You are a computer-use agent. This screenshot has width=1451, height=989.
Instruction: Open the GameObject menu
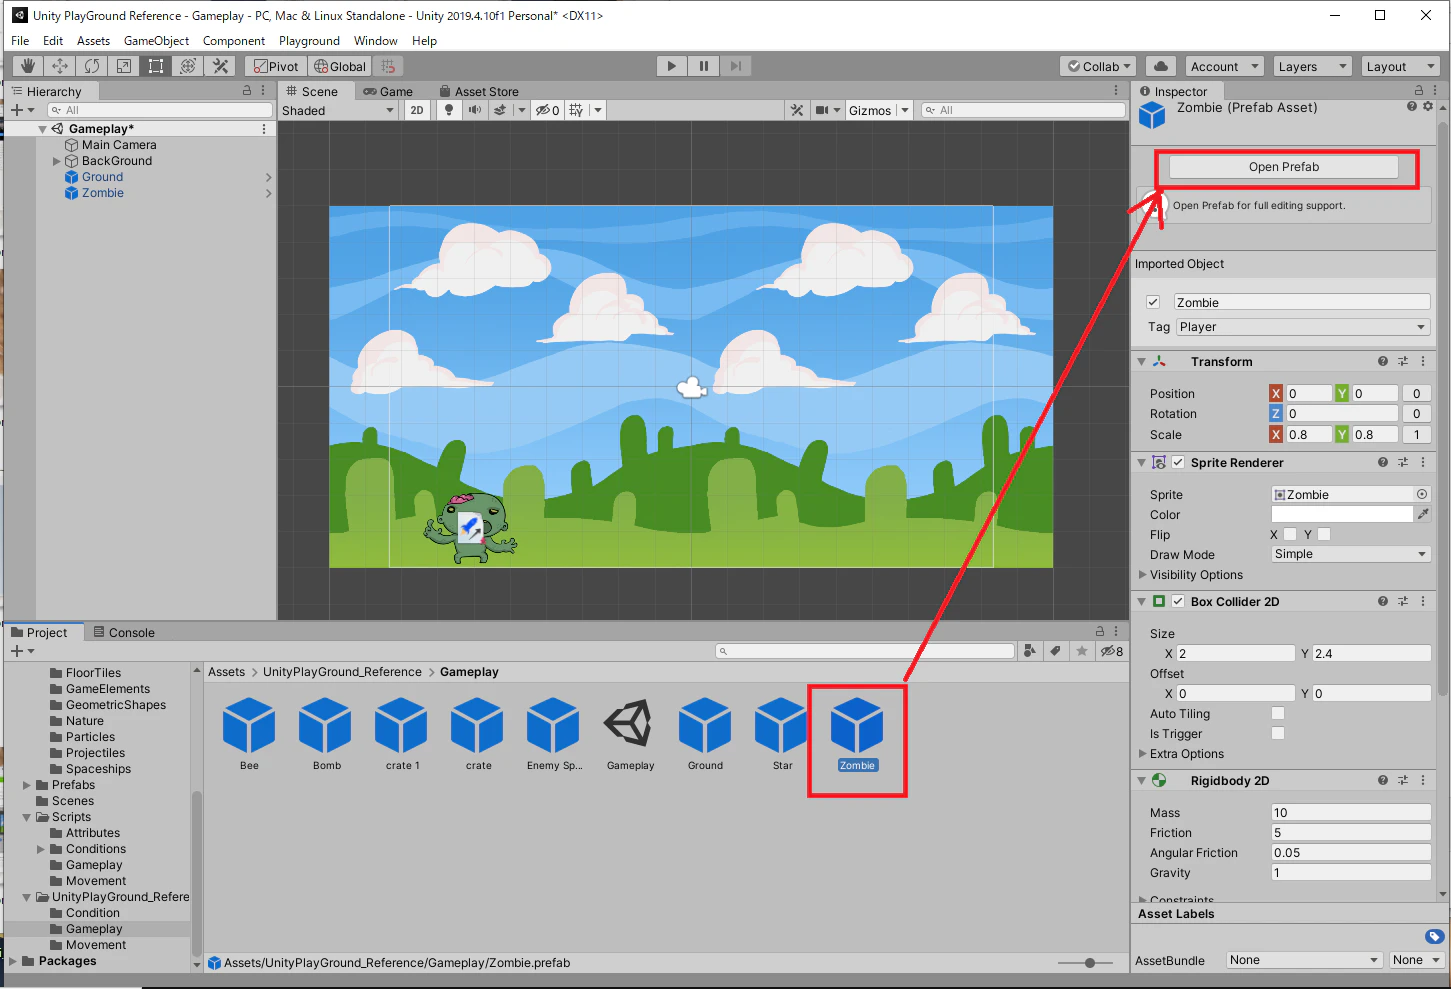(x=156, y=41)
